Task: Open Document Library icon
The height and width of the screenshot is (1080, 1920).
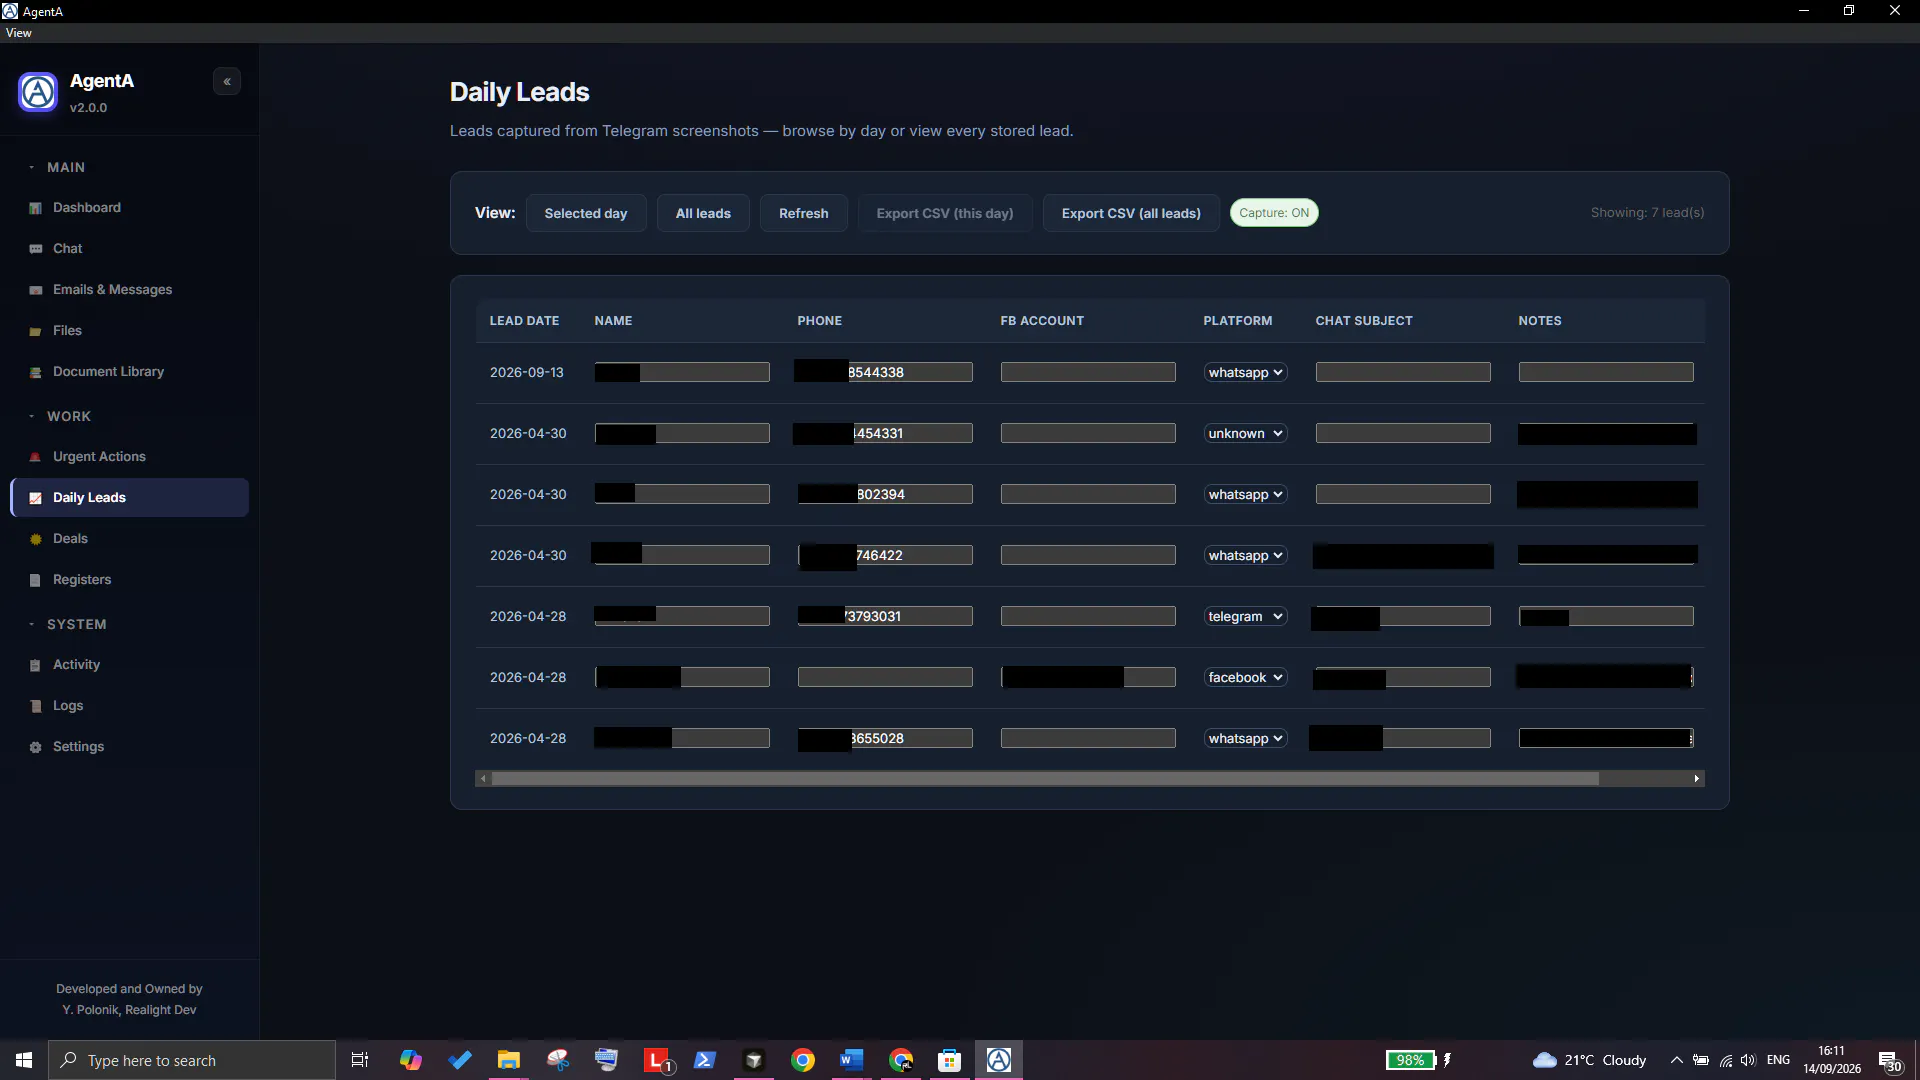Action: [x=35, y=372]
